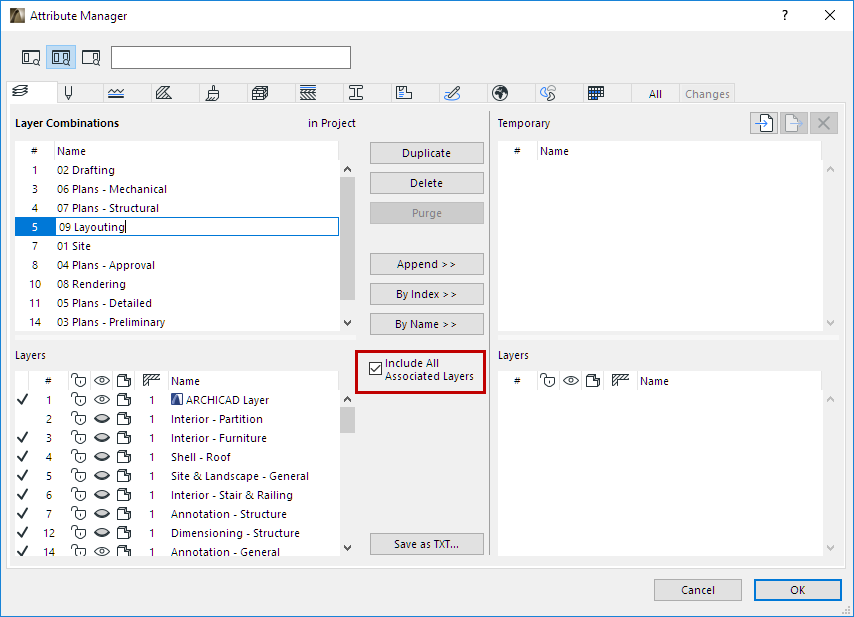Viewport: 854px width, 617px height.
Task: Click the By Name >> button
Action: point(426,324)
